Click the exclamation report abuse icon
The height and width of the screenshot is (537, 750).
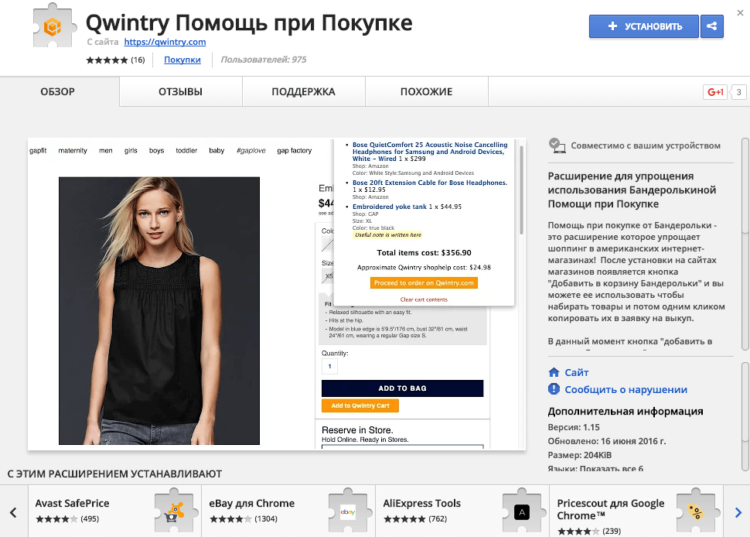(554, 389)
